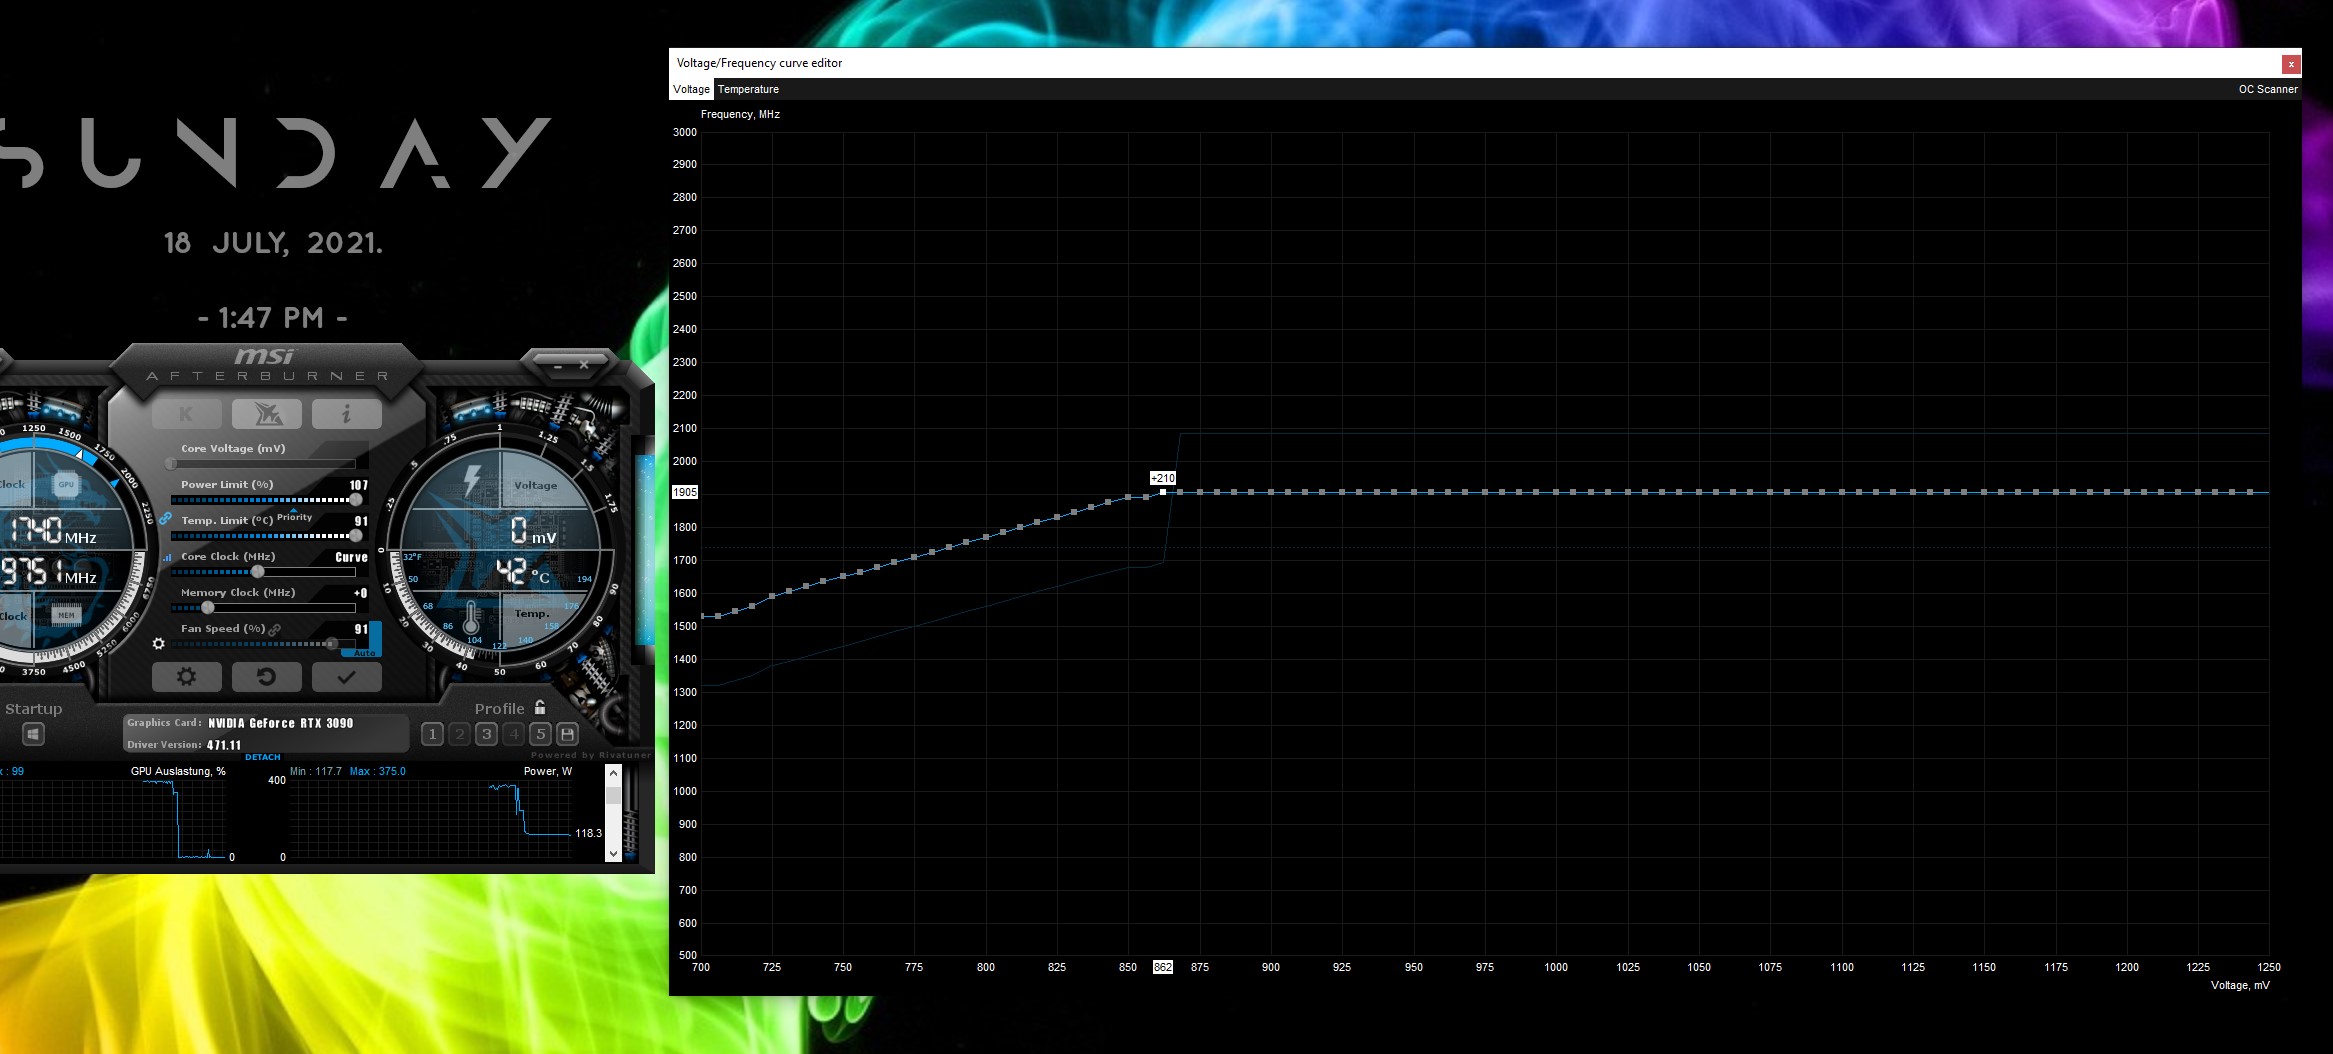The image size is (2333, 1054).
Task: Select profile slot 2
Action: click(x=459, y=734)
